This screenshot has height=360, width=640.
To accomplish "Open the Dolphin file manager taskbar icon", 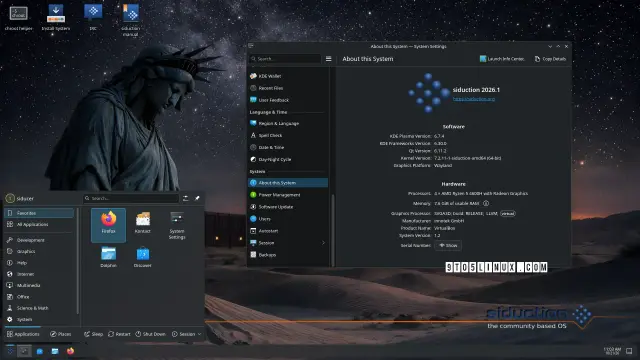I will [x=55, y=351].
